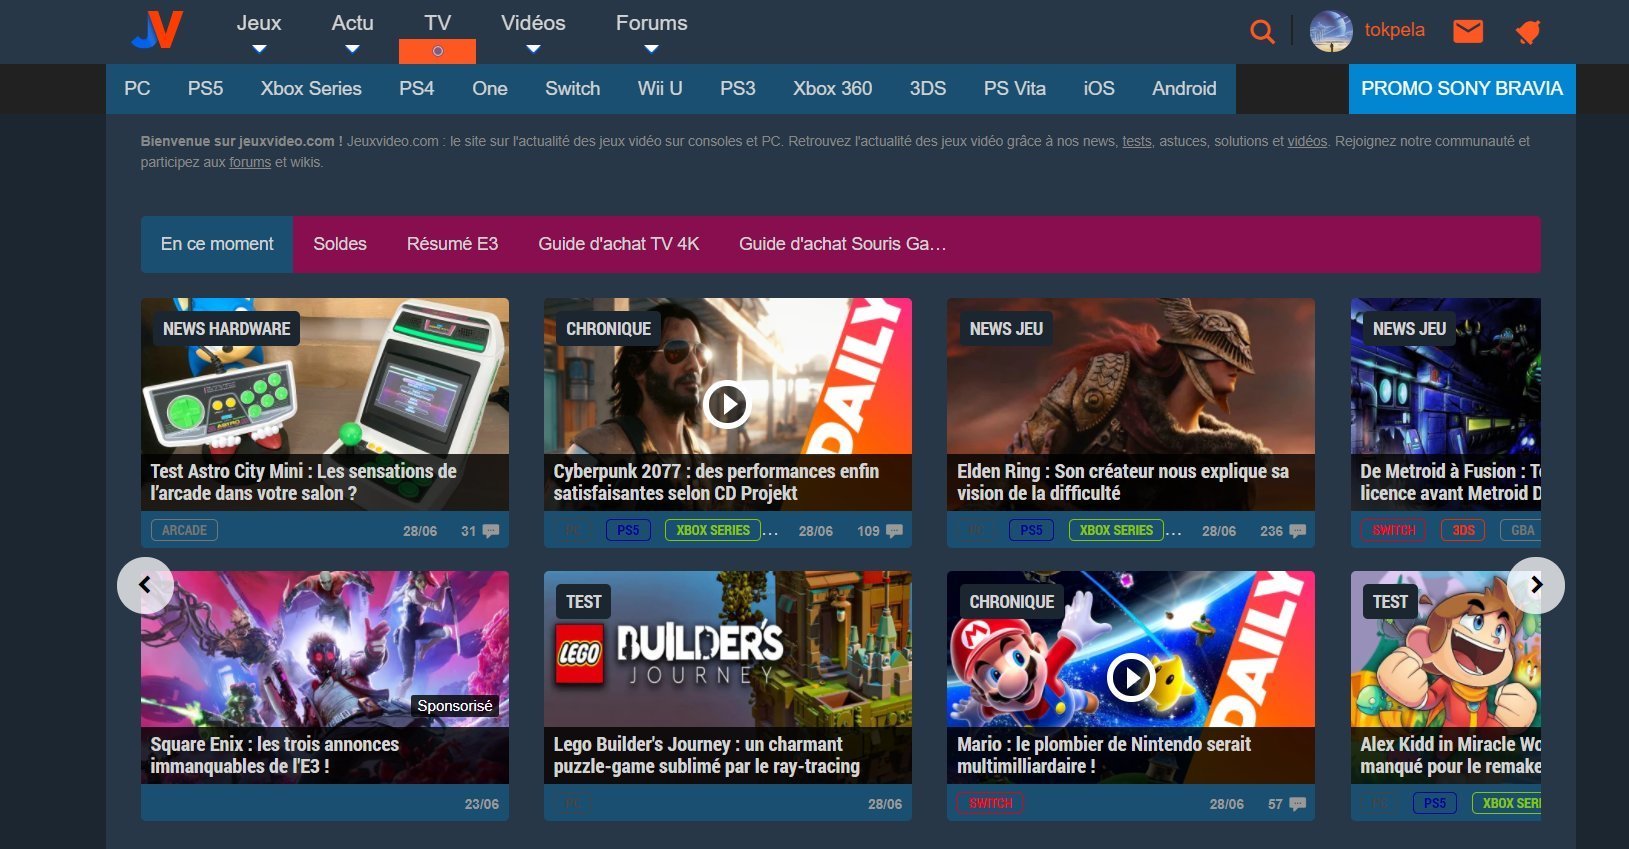1629x849 pixels.
Task: Open the Lego Builder's Journey test article
Action: point(707,755)
